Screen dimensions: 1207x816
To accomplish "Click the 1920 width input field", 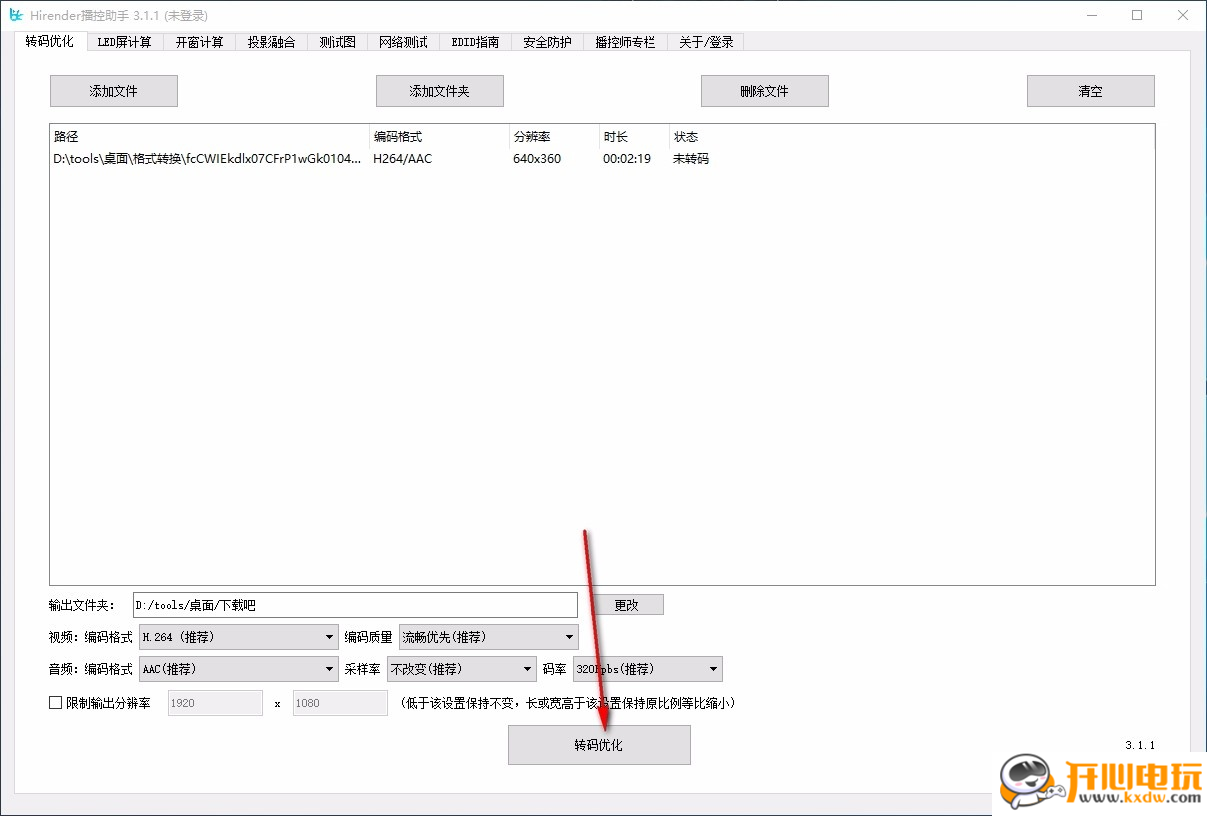I will [215, 703].
